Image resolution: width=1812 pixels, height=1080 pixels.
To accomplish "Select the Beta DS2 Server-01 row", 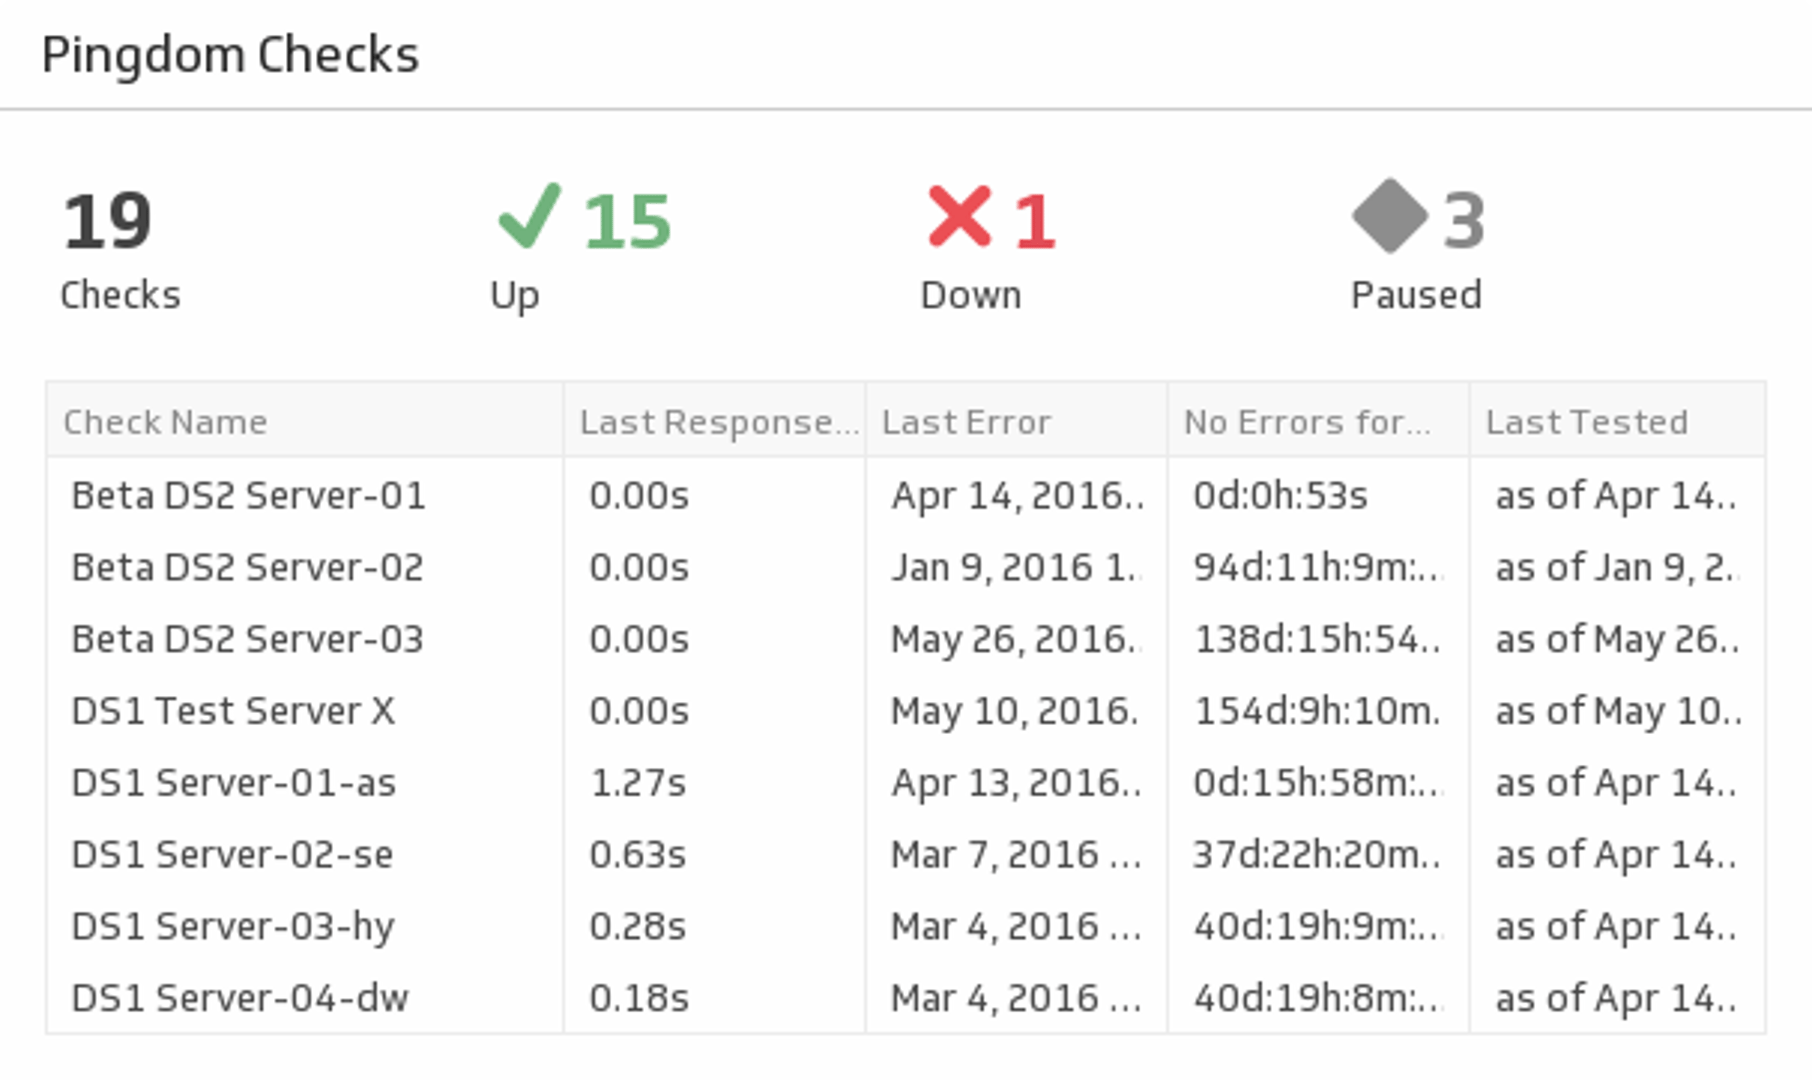I will [x=248, y=496].
